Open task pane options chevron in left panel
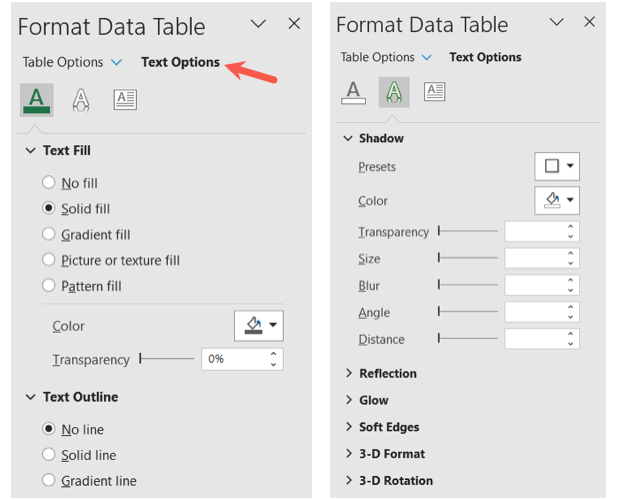 [x=258, y=23]
